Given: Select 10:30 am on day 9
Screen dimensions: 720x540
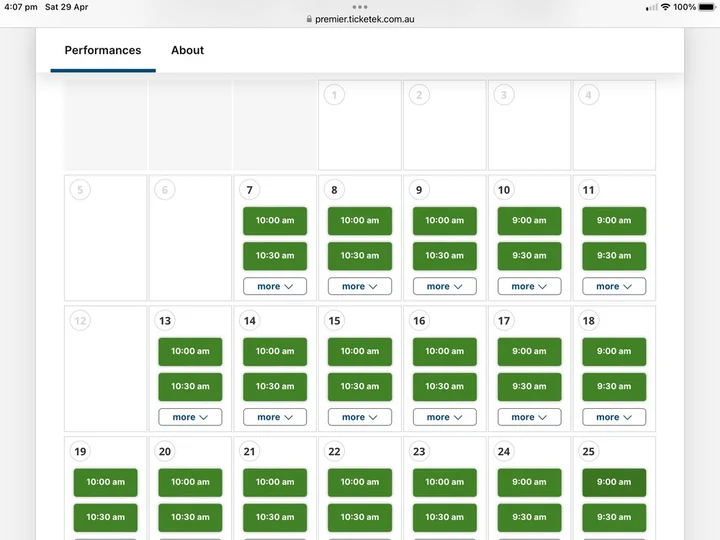Looking at the screenshot, I should point(444,256).
